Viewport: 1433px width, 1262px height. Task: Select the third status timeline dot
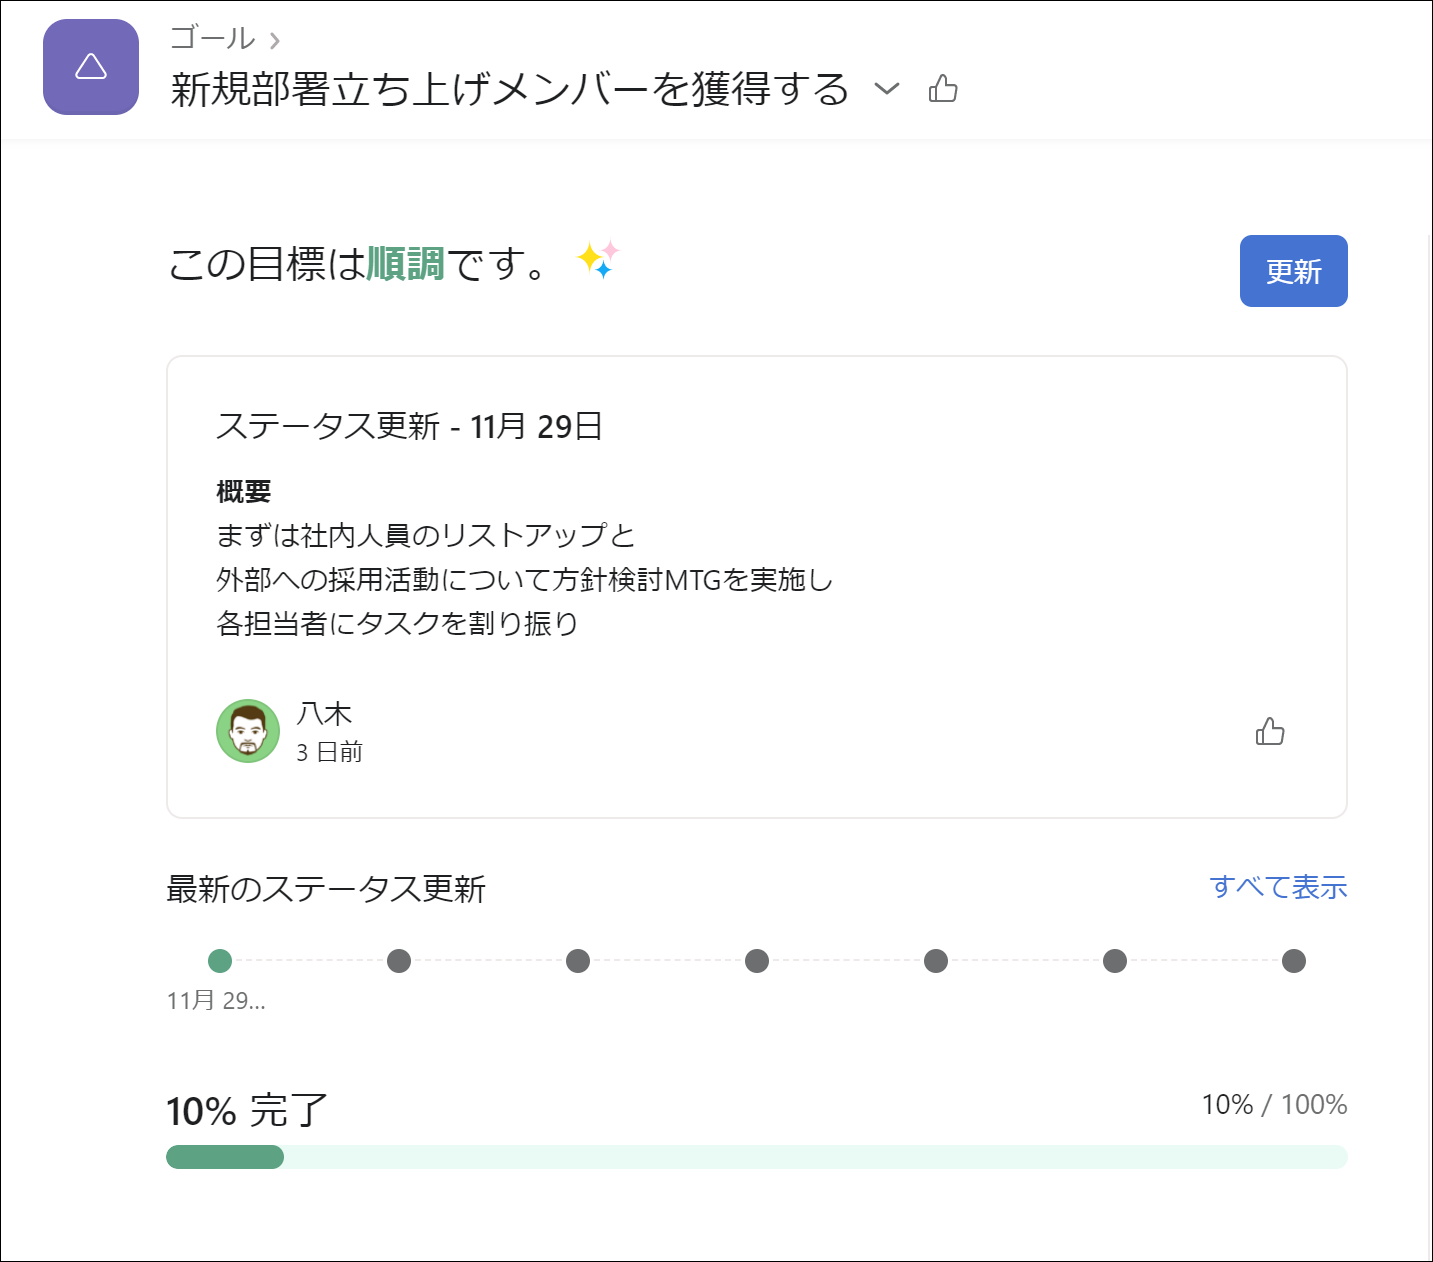(x=578, y=961)
